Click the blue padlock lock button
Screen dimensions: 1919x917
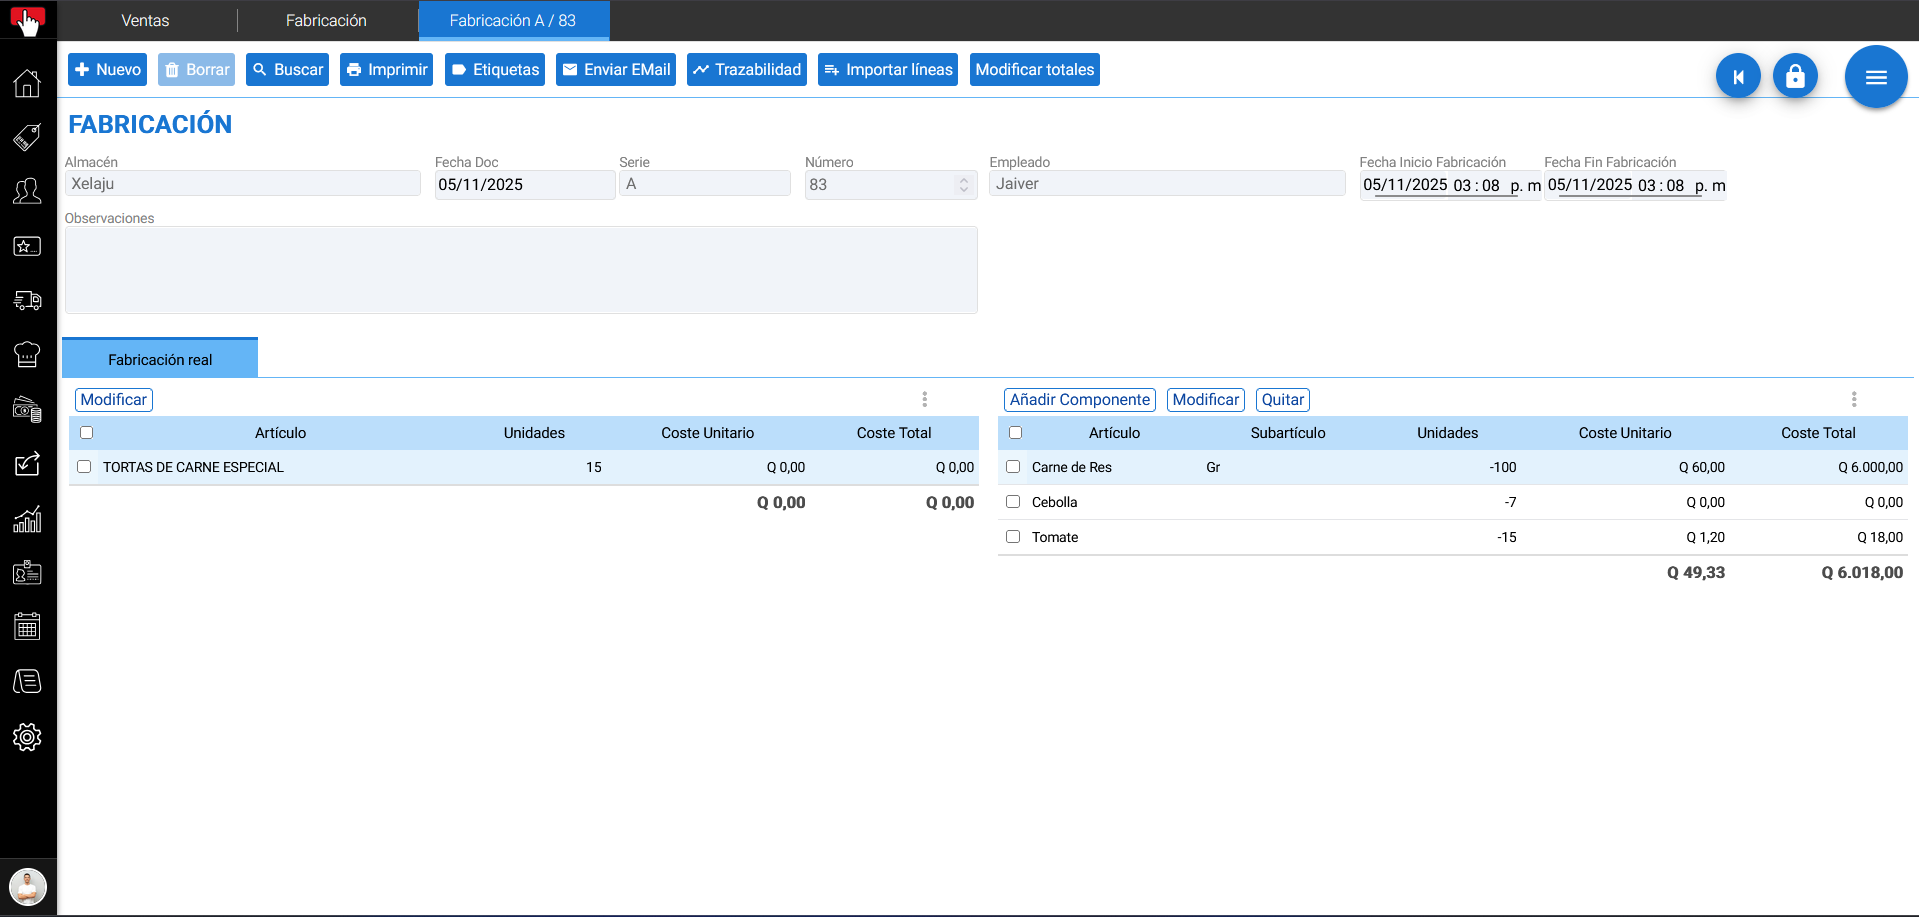[x=1795, y=76]
